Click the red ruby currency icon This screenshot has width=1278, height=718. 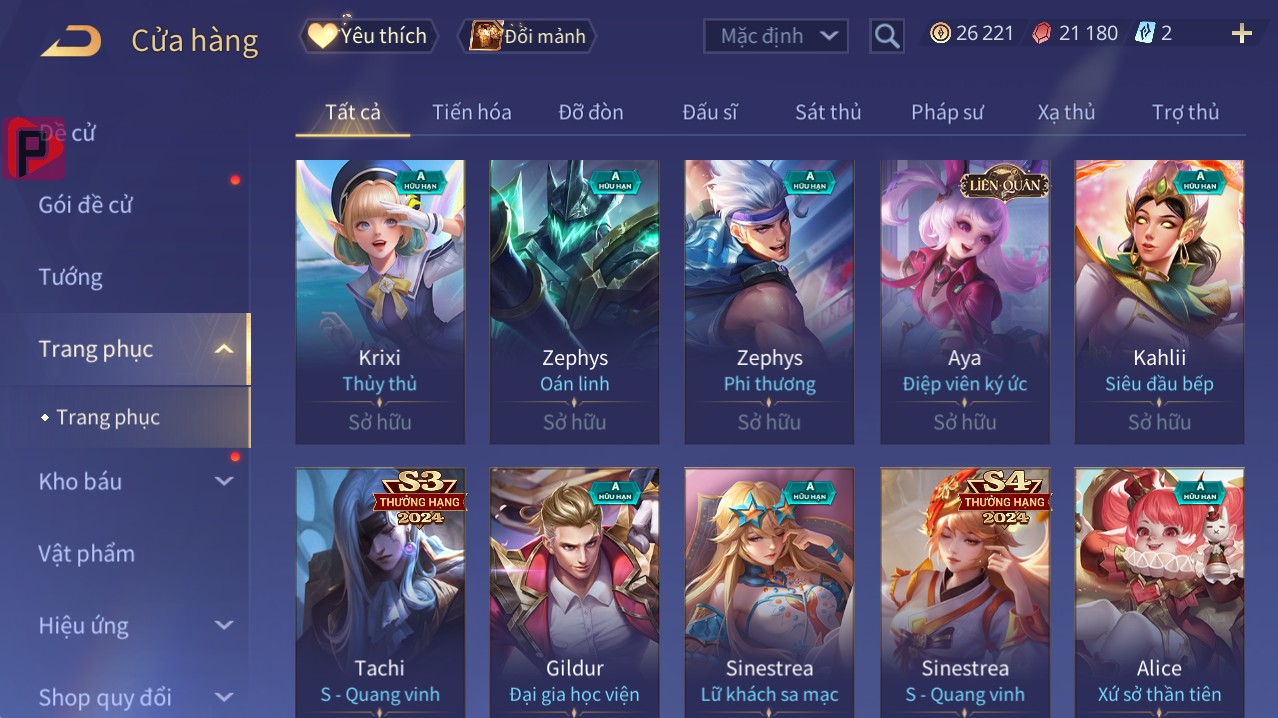(1042, 33)
